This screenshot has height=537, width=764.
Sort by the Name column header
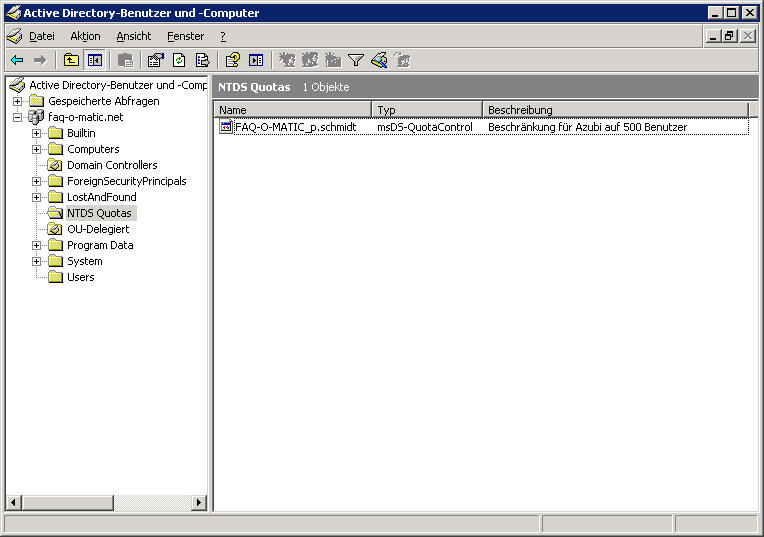pos(292,110)
